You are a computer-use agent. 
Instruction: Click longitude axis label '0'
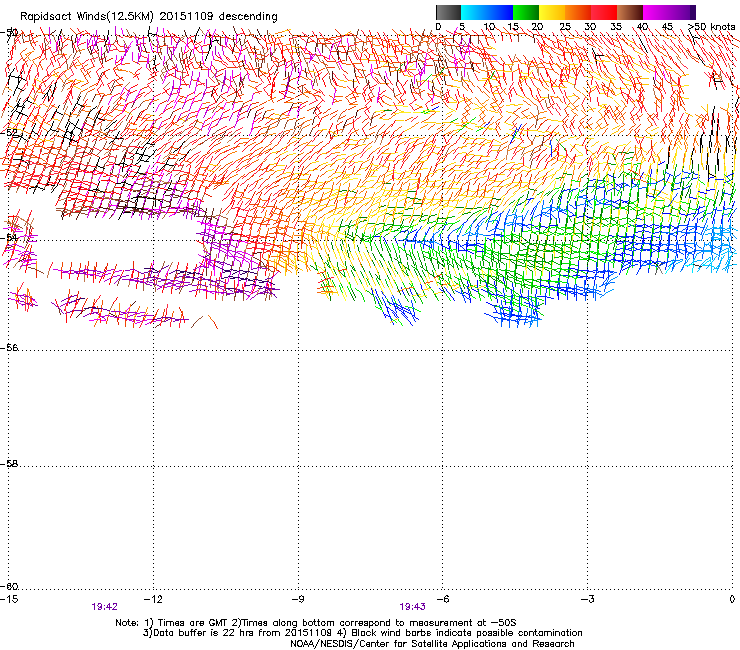(x=732, y=599)
